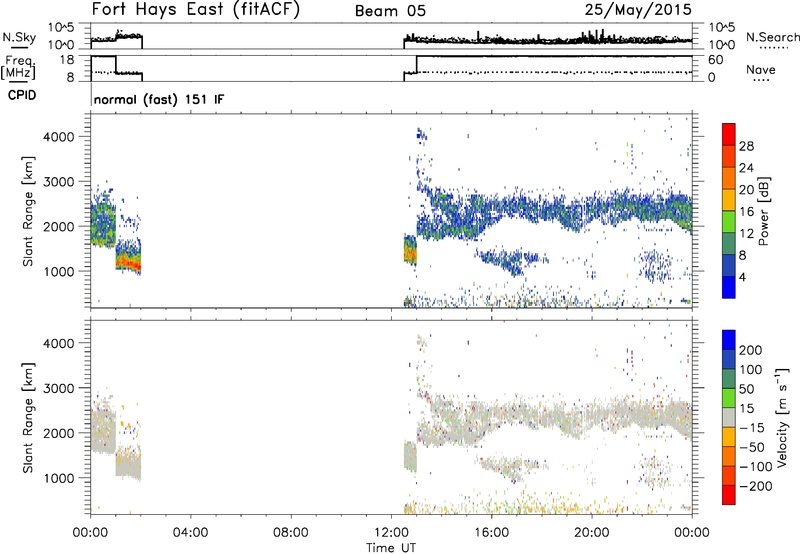This screenshot has width=800, height=554.
Task: Click the 'CPID' row label
Action: [x=22, y=95]
